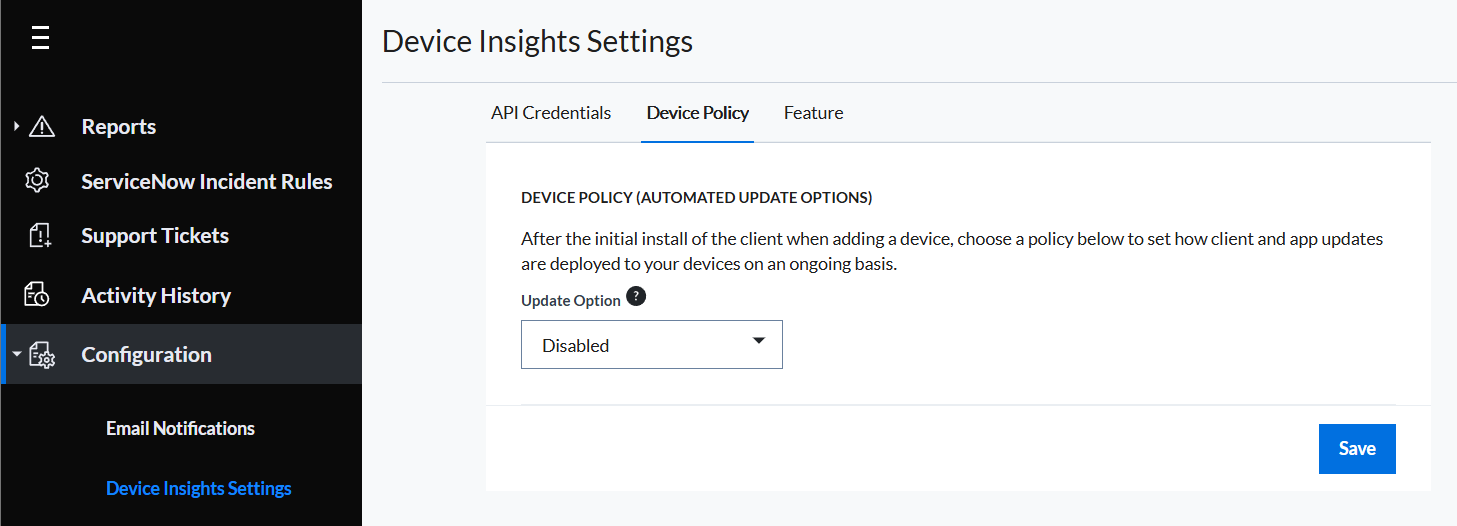The image size is (1457, 526).
Task: Open ServiceNow Incident Rules label
Action: pyautogui.click(x=207, y=182)
